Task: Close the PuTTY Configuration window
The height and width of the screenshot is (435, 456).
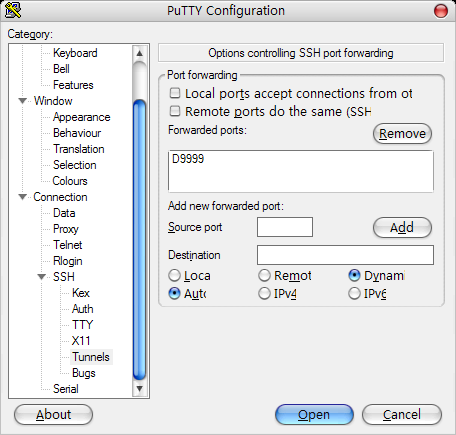Action: pyautogui.click(x=441, y=11)
